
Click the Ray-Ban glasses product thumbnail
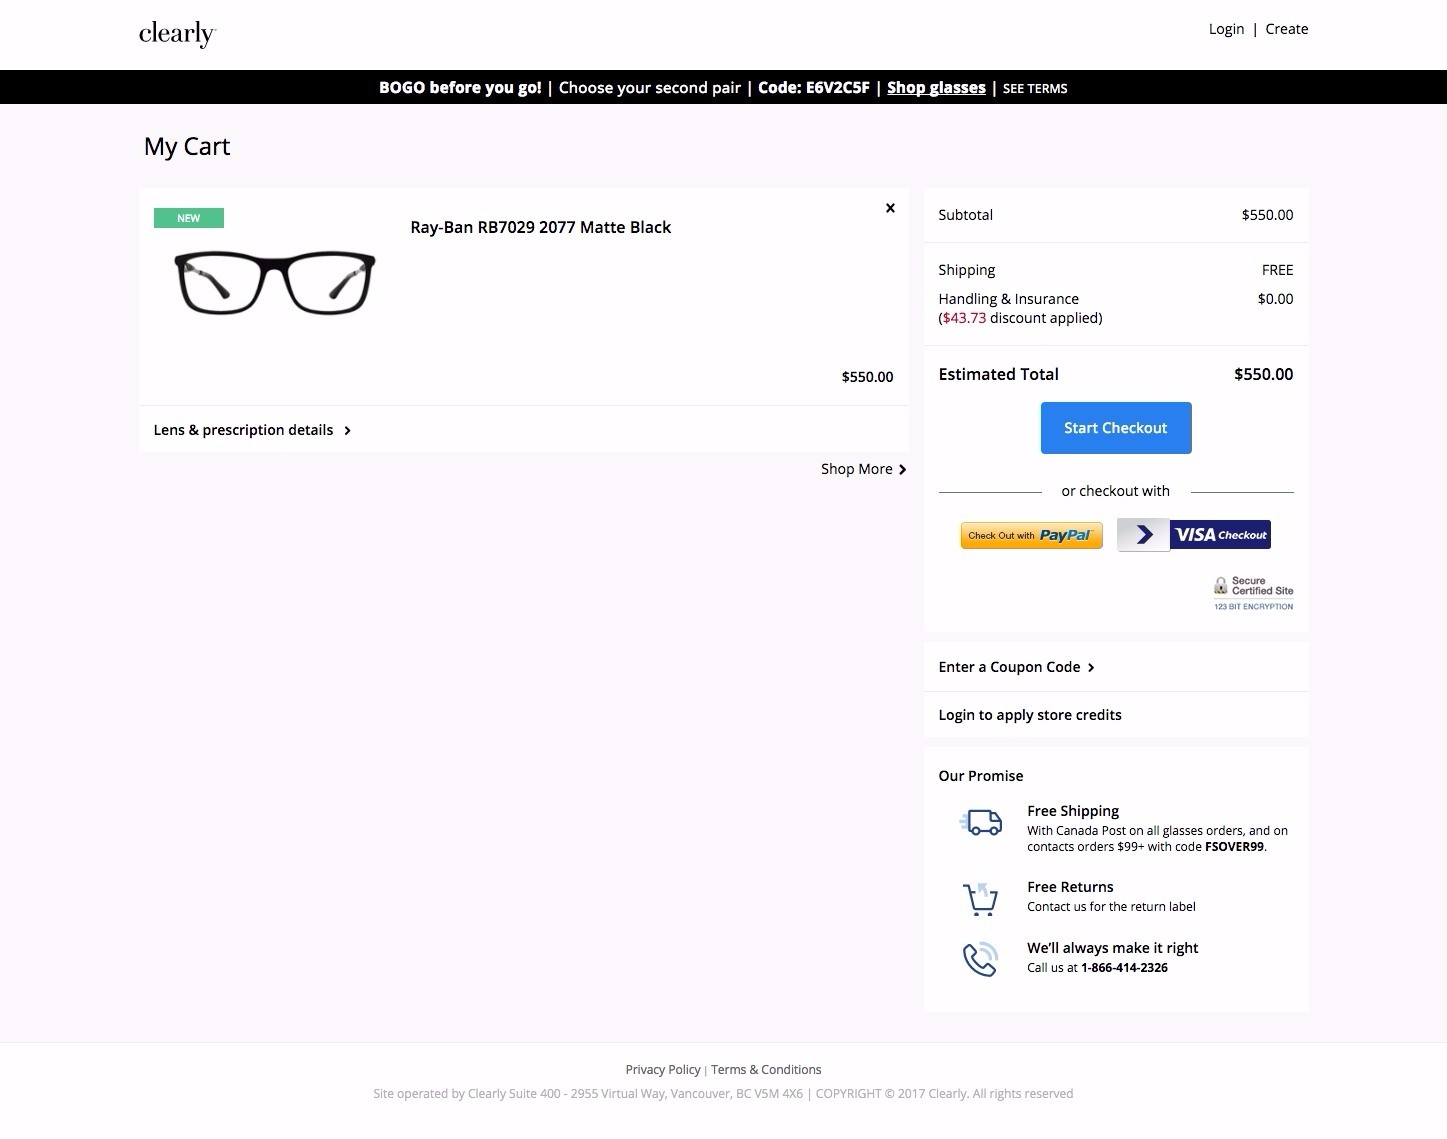(275, 283)
